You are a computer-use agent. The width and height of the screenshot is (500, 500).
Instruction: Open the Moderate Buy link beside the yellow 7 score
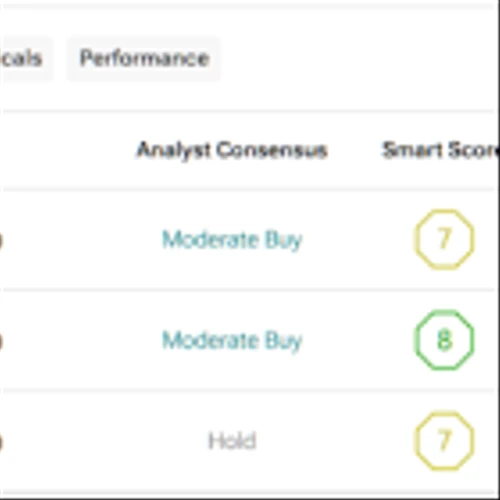232,240
